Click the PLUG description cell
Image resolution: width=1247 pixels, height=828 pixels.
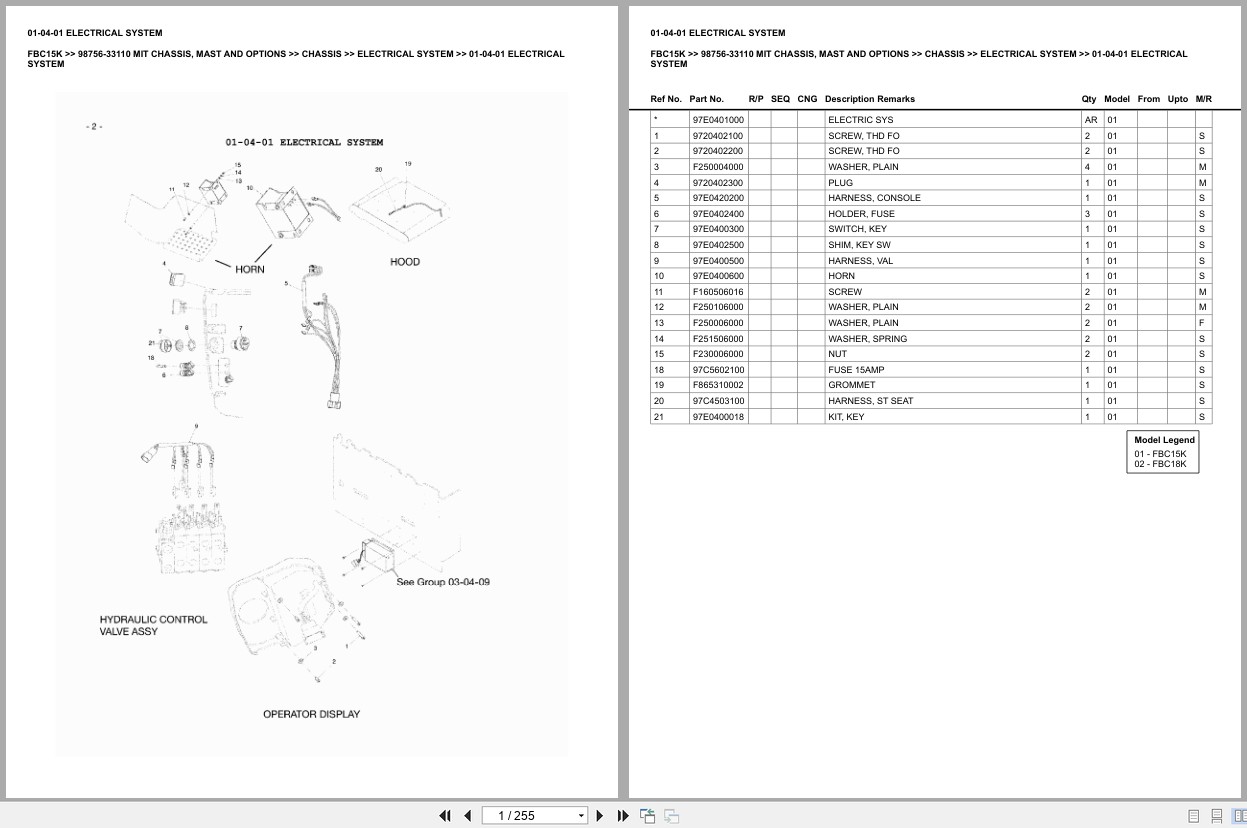840,183
